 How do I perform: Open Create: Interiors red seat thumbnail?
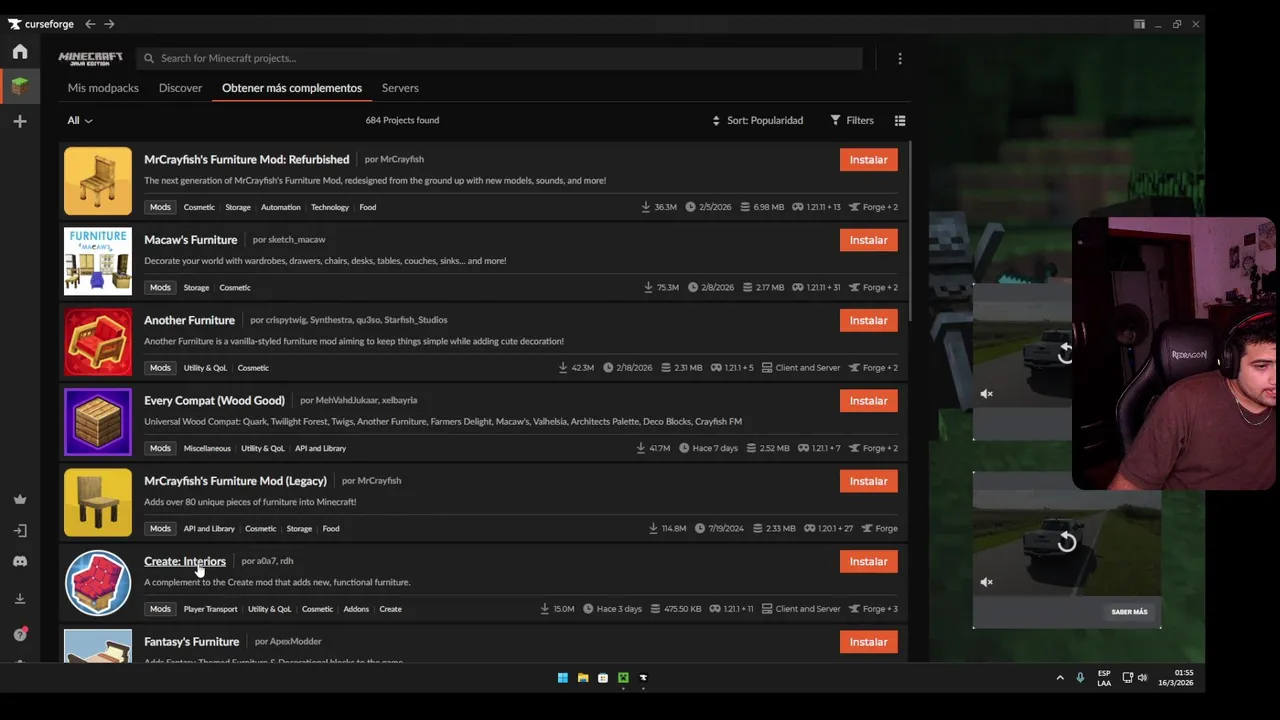tap(98, 583)
